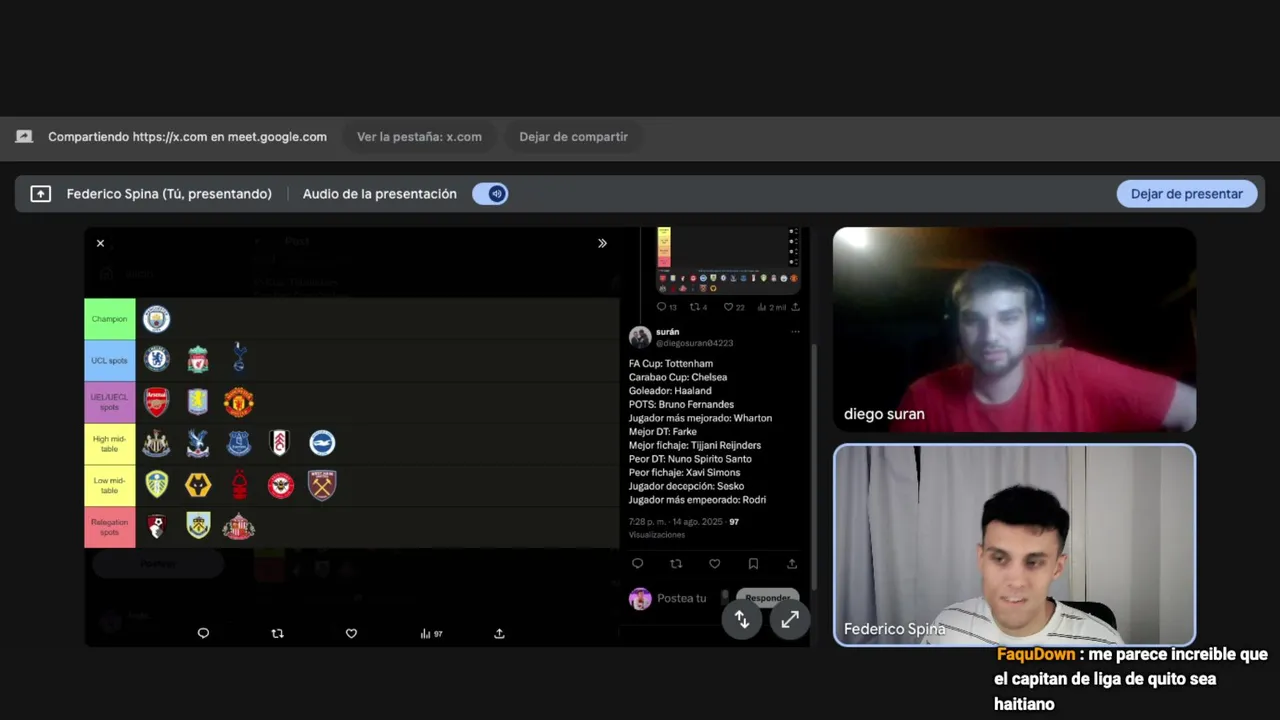
Task: Click repost icon under the image viewer
Action: tap(277, 633)
